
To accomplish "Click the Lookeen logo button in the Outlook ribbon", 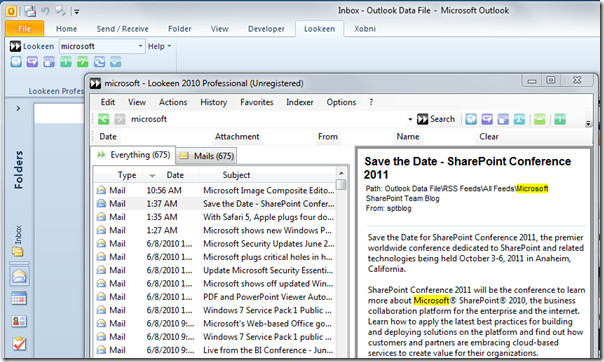I will (x=32, y=46).
